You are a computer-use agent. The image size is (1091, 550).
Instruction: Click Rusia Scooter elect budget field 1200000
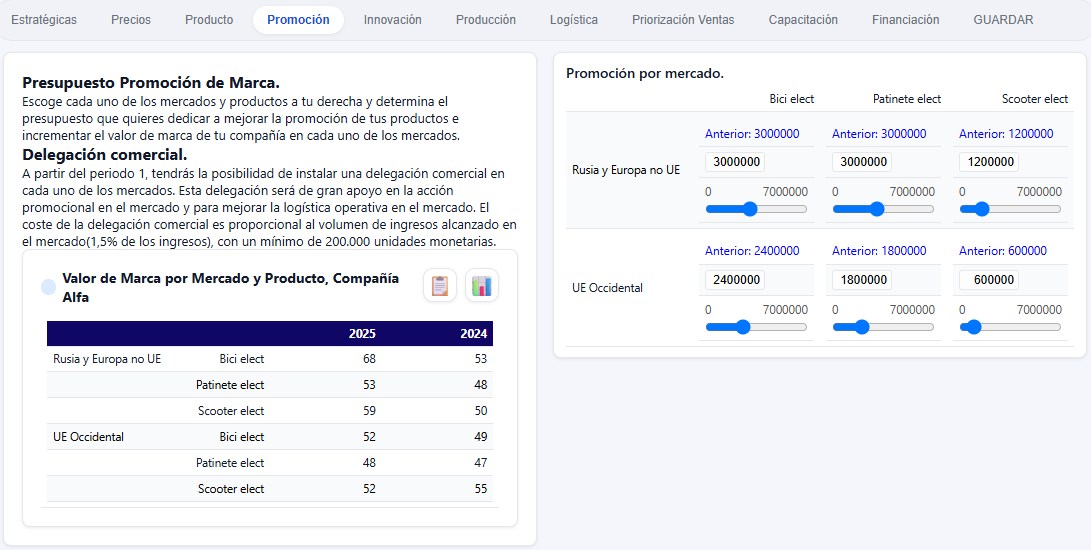pos(989,162)
